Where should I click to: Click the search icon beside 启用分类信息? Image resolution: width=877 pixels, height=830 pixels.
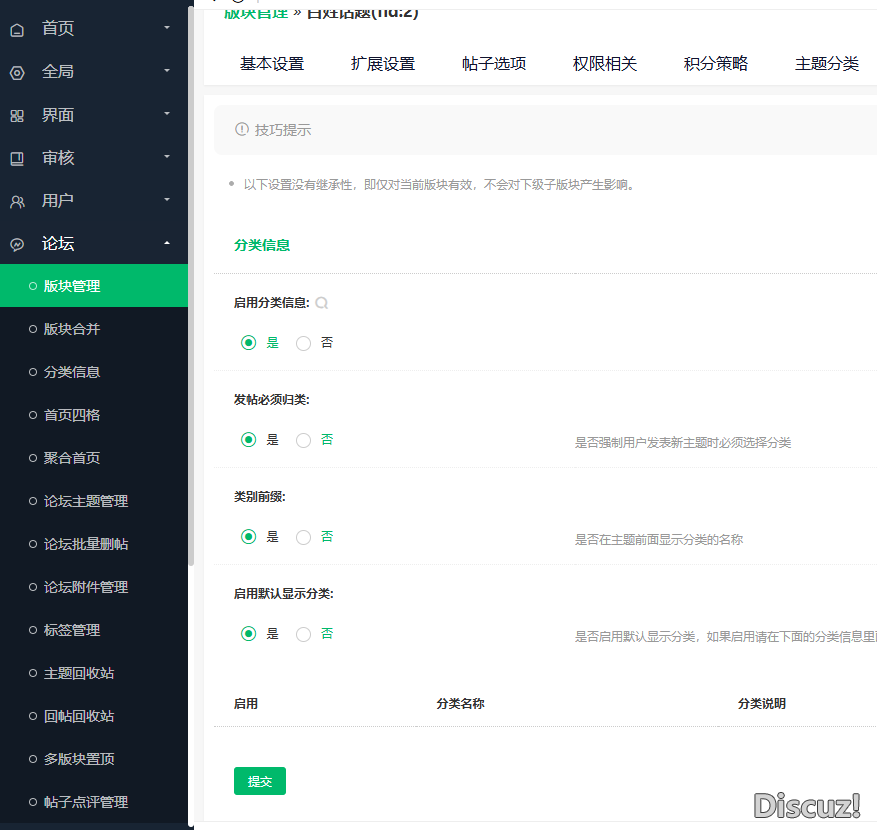pos(322,303)
